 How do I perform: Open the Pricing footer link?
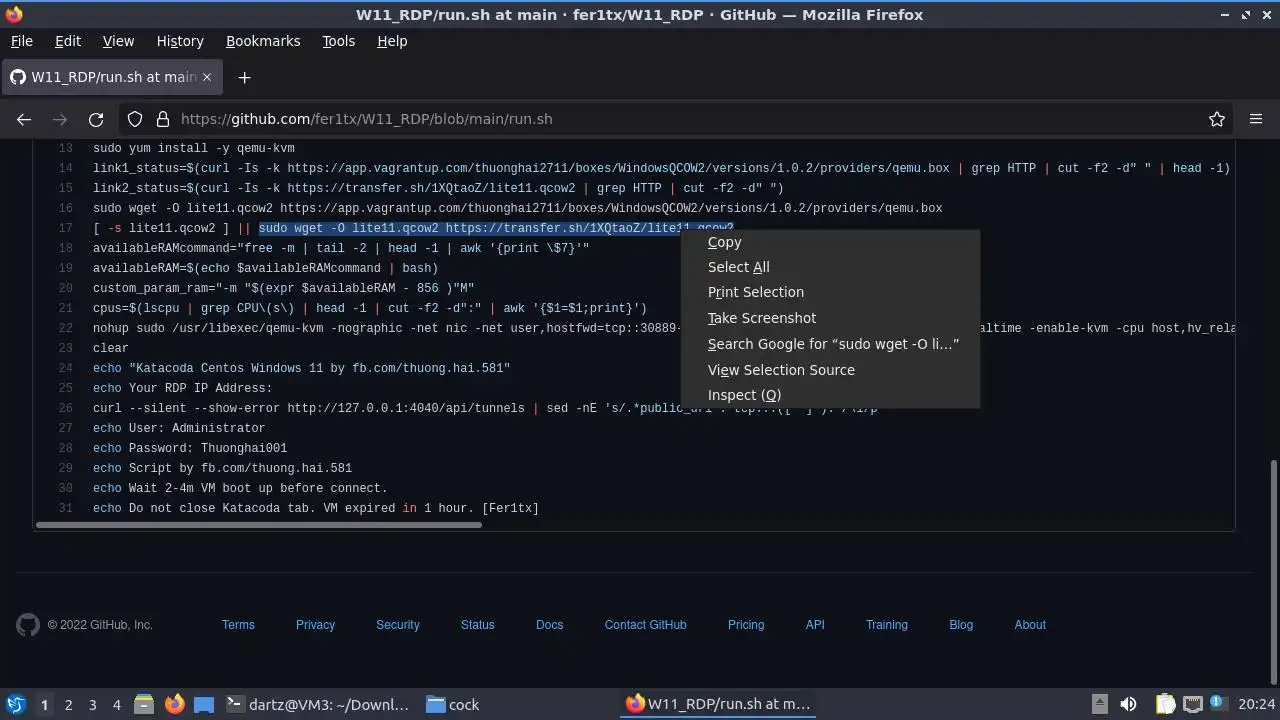[x=746, y=625]
